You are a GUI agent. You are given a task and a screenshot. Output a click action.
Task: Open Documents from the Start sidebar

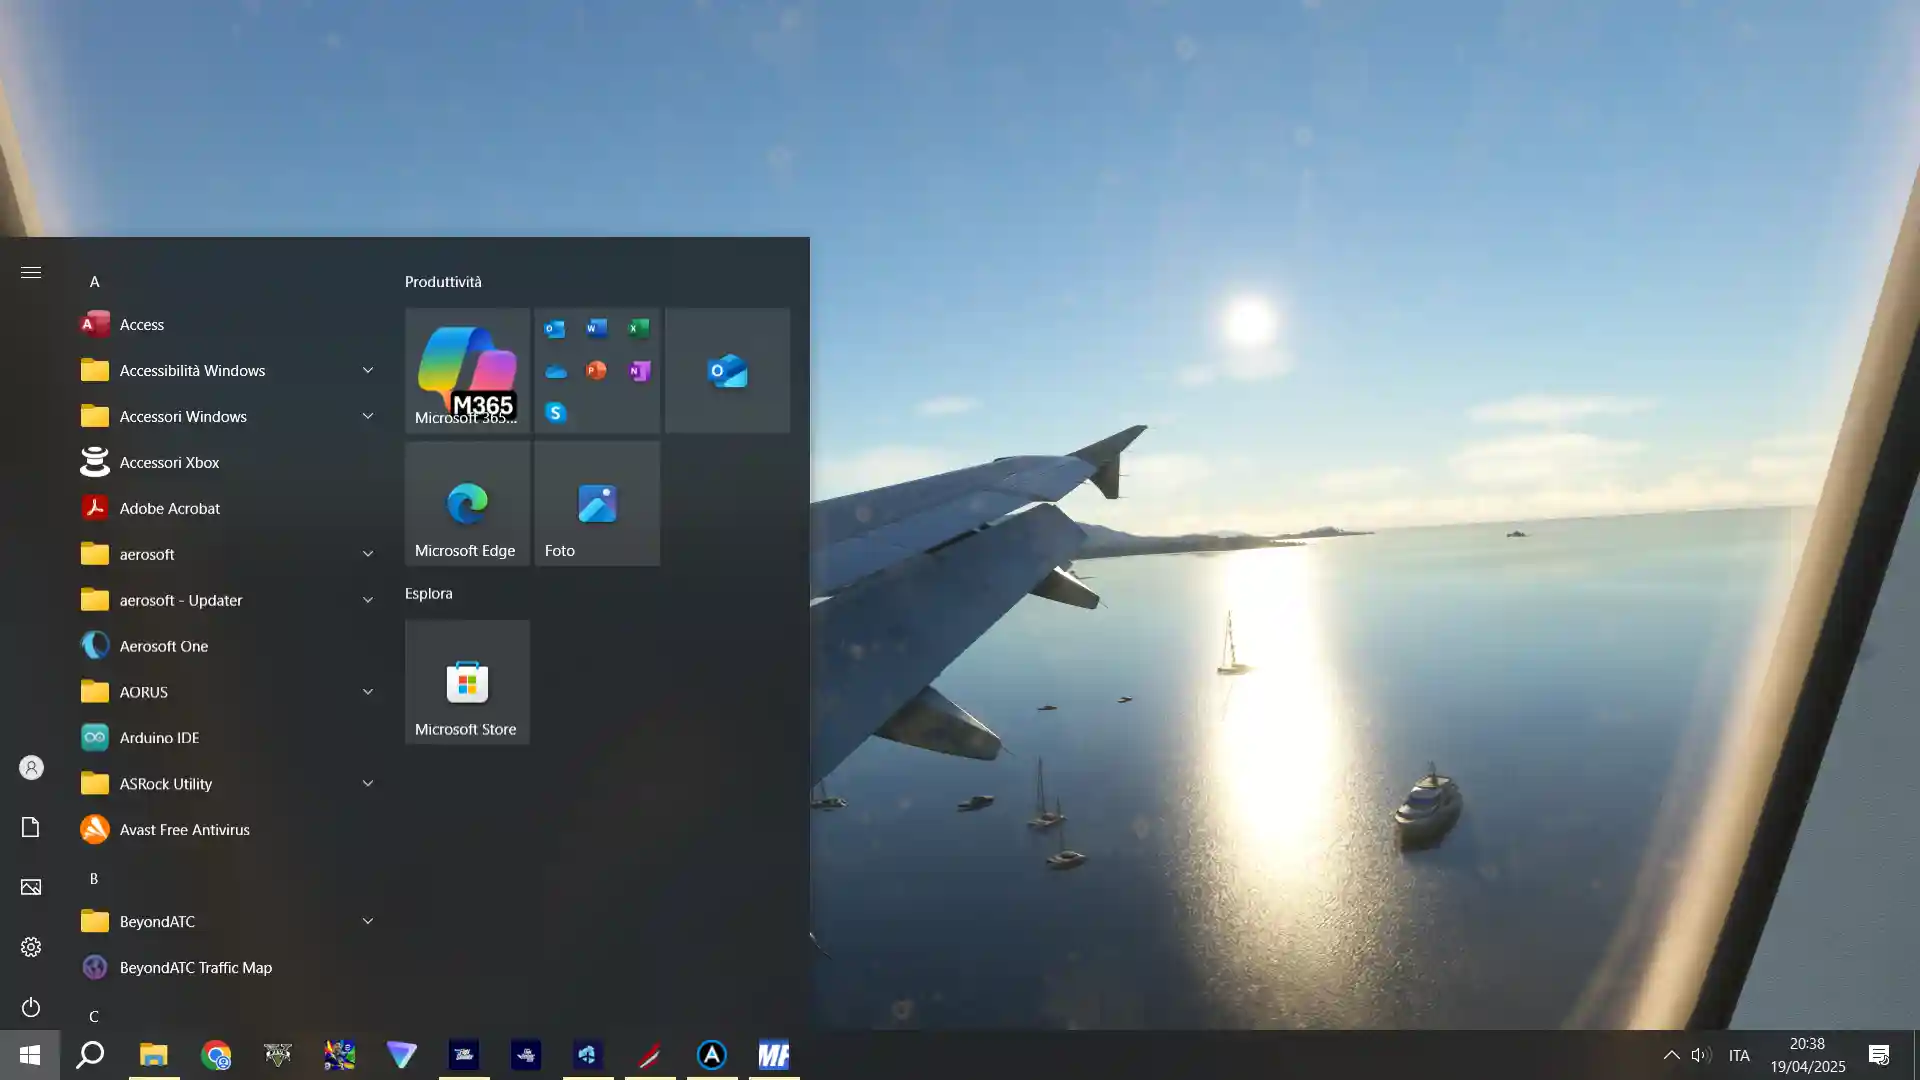click(x=31, y=828)
